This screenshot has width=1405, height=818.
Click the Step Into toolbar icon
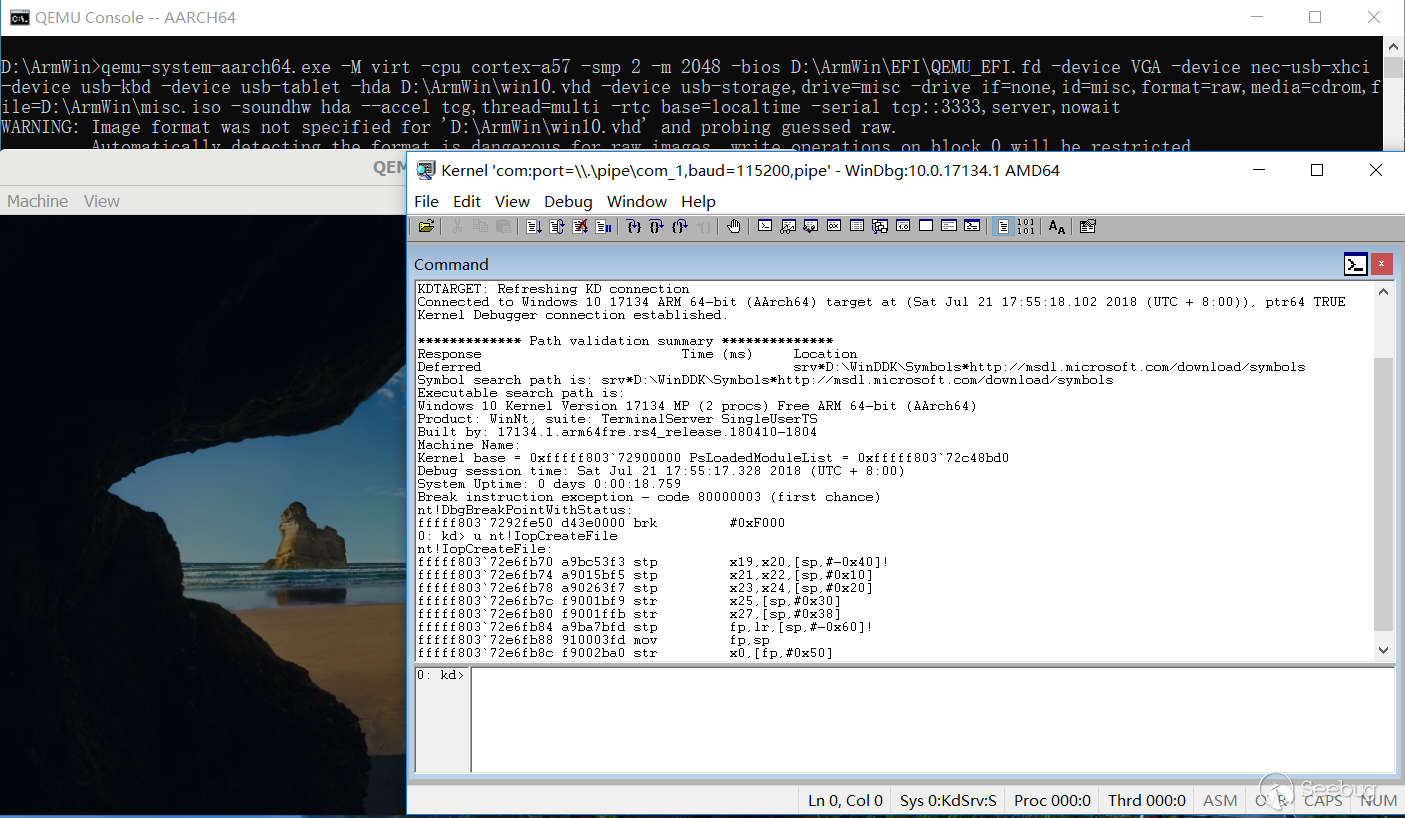click(633, 227)
